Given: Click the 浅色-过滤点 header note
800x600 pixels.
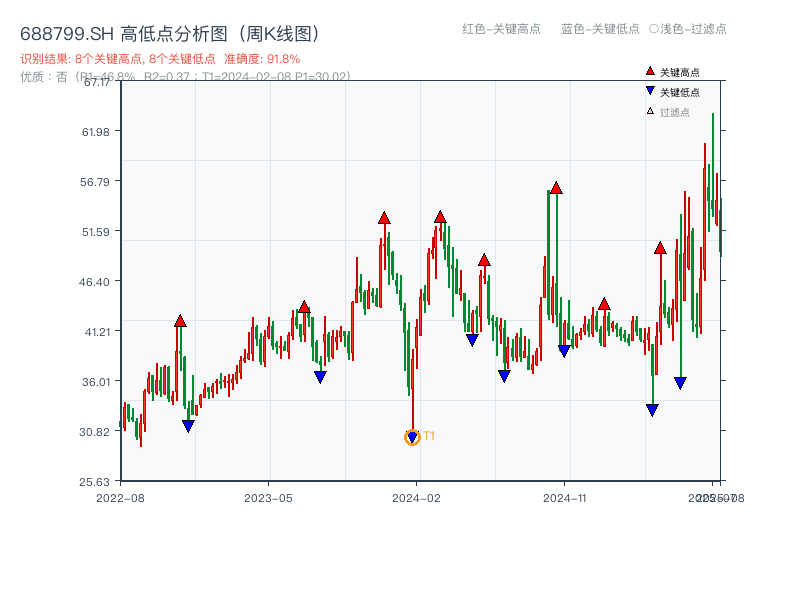Looking at the screenshot, I should coord(688,29).
